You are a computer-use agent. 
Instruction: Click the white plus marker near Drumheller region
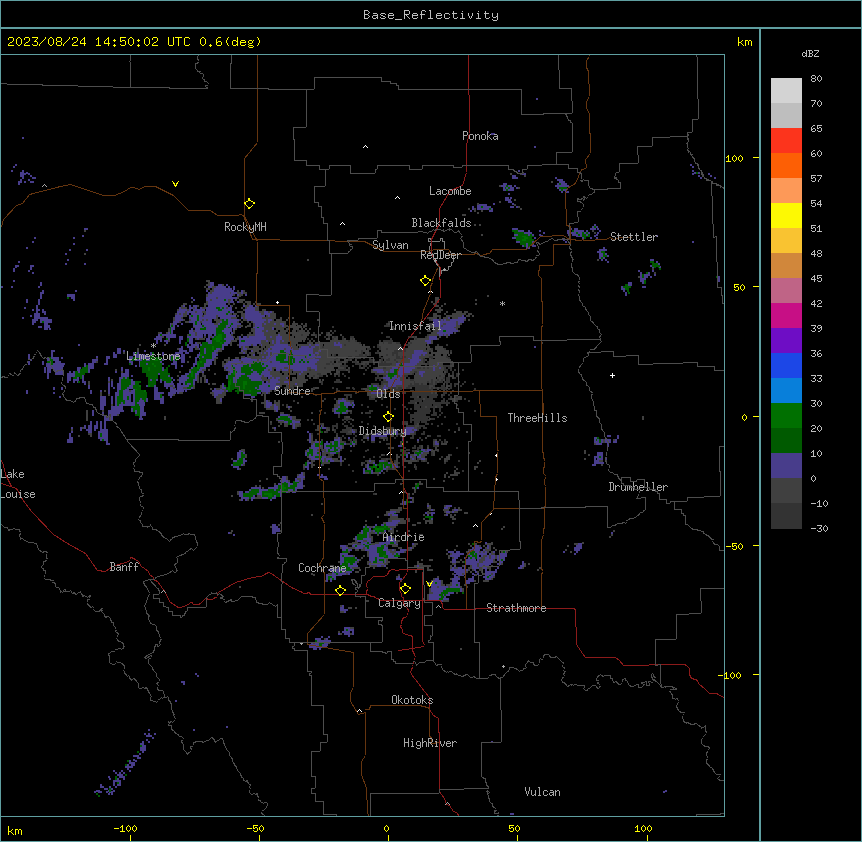click(x=612, y=375)
